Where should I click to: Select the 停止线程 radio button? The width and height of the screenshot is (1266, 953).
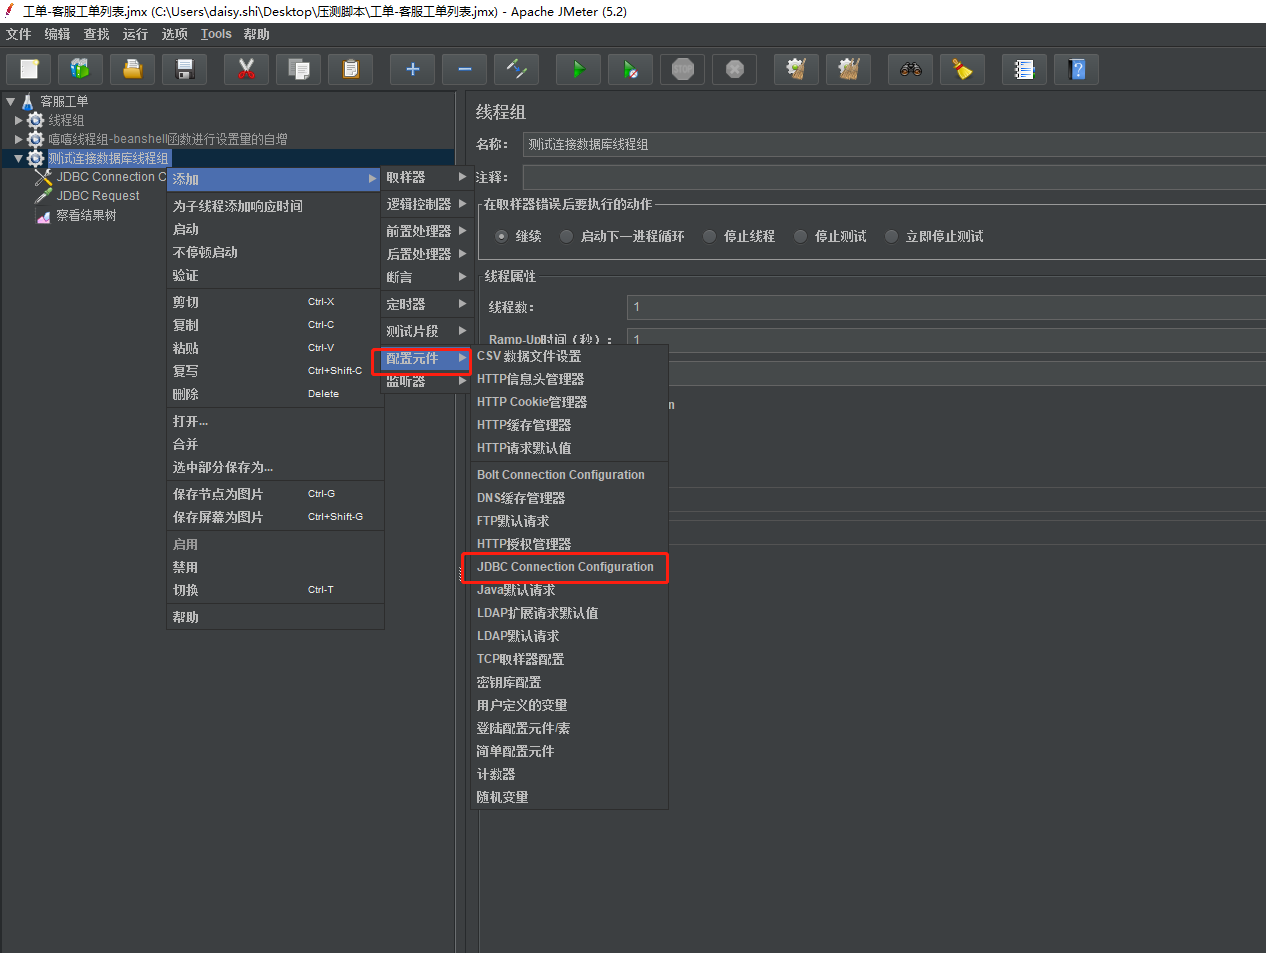(709, 236)
